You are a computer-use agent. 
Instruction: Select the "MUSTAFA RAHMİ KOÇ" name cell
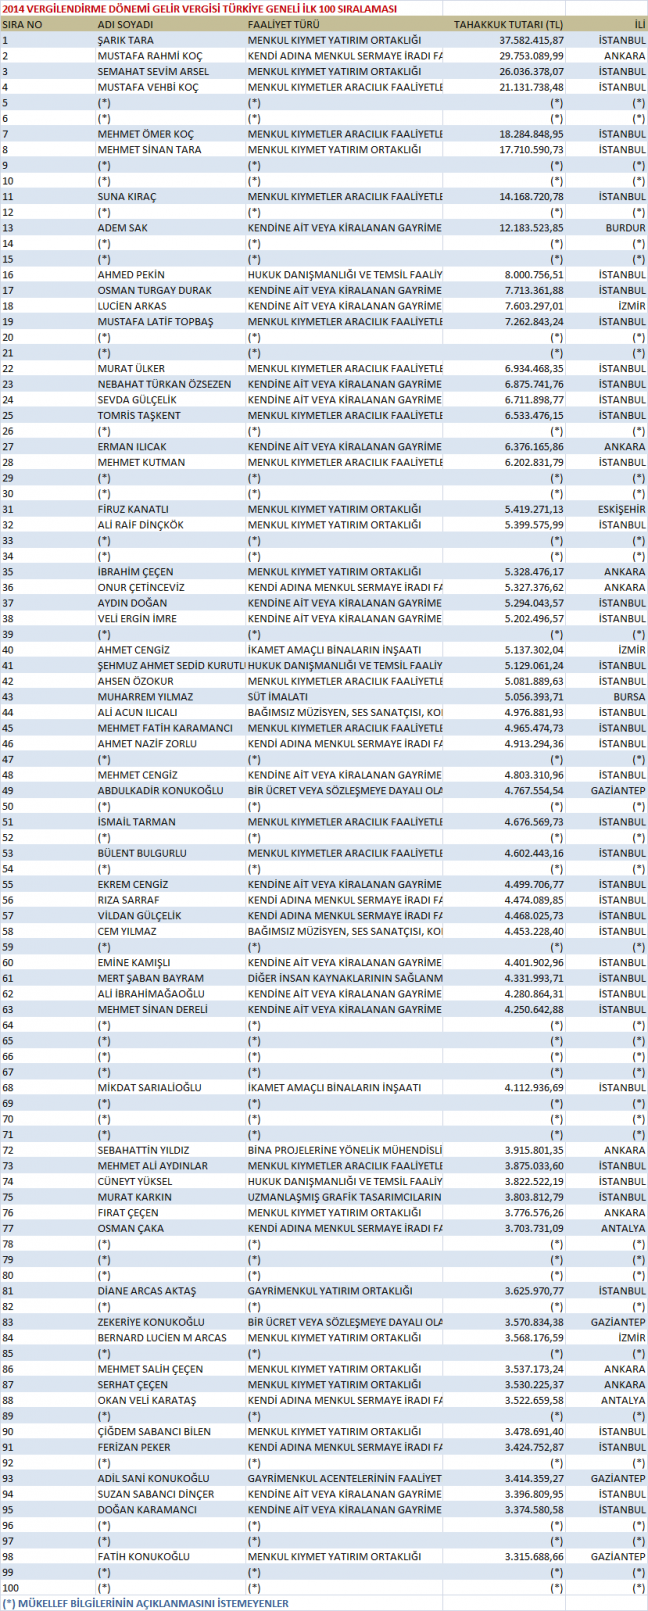tap(149, 56)
